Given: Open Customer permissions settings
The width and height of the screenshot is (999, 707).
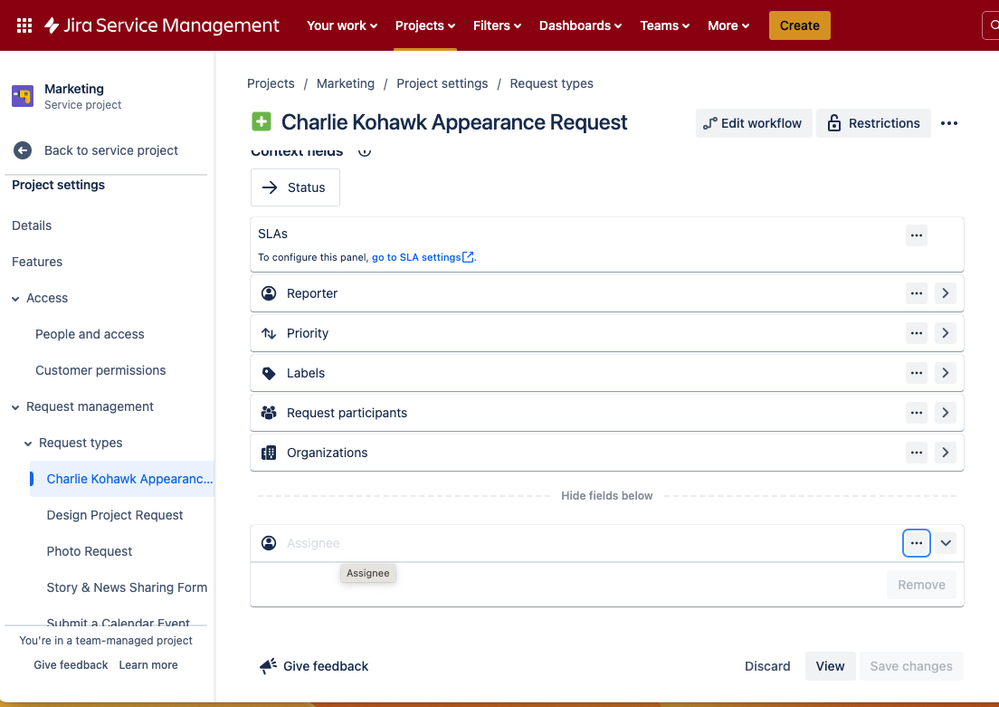Looking at the screenshot, I should [x=101, y=371].
